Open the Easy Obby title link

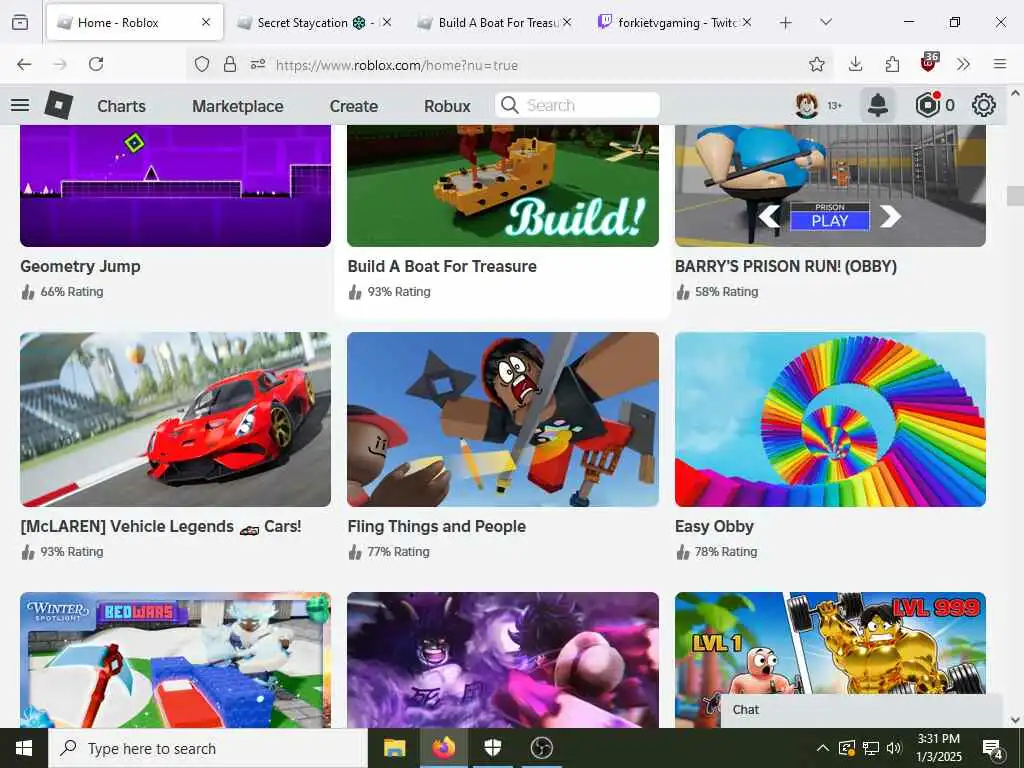714,526
